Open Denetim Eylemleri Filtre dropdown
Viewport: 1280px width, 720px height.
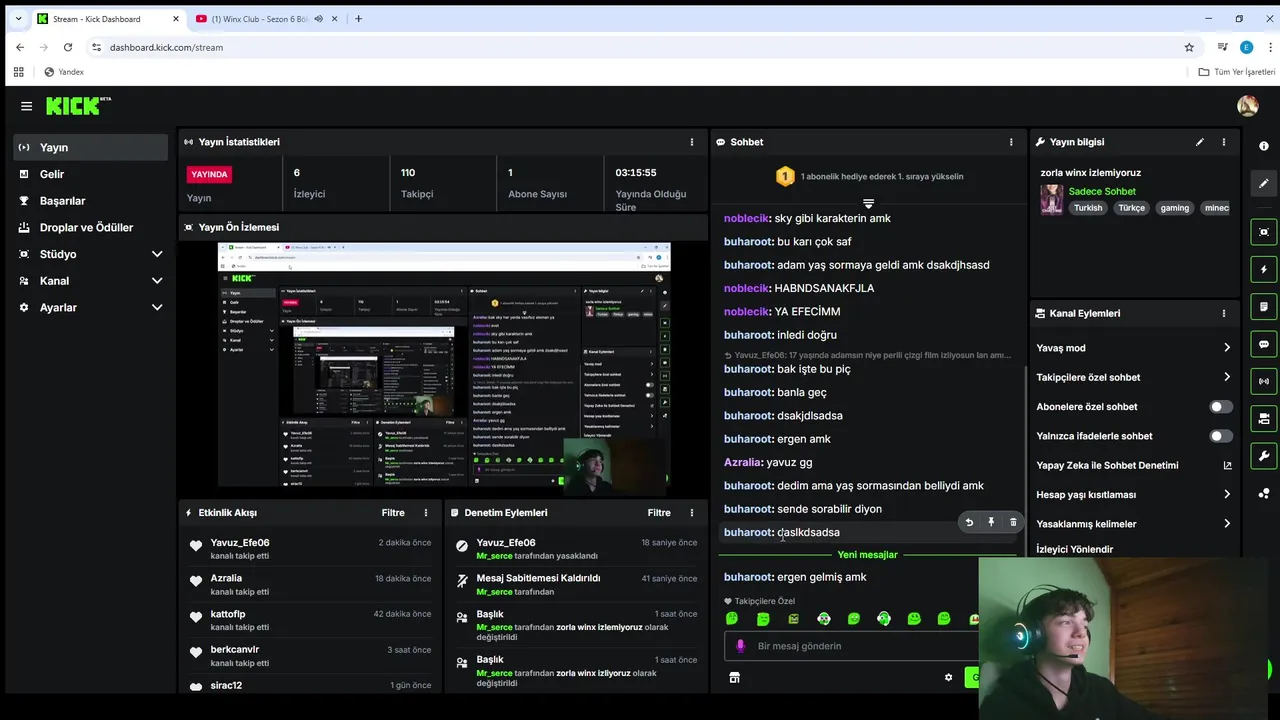[659, 513]
